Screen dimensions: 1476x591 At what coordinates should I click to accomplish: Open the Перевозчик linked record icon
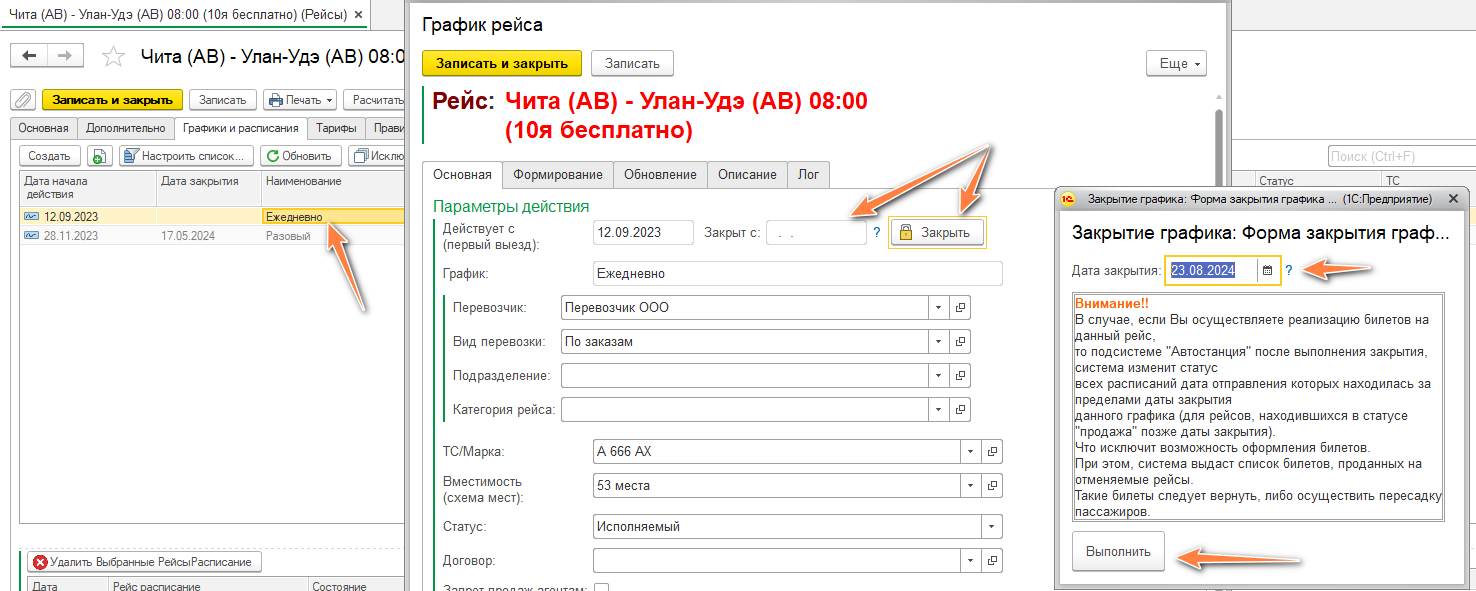pyautogui.click(x=960, y=308)
